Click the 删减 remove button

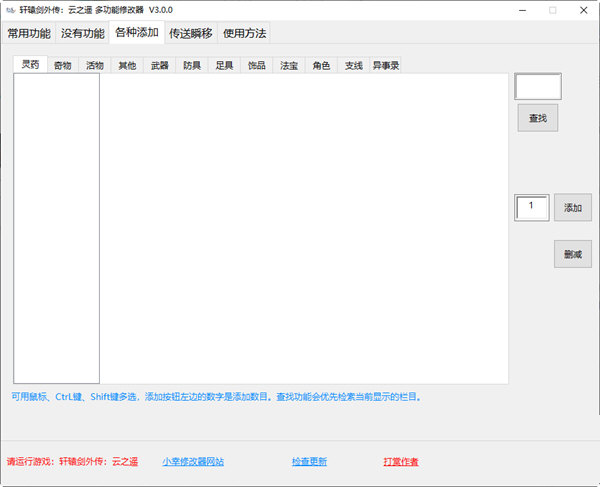click(x=573, y=254)
